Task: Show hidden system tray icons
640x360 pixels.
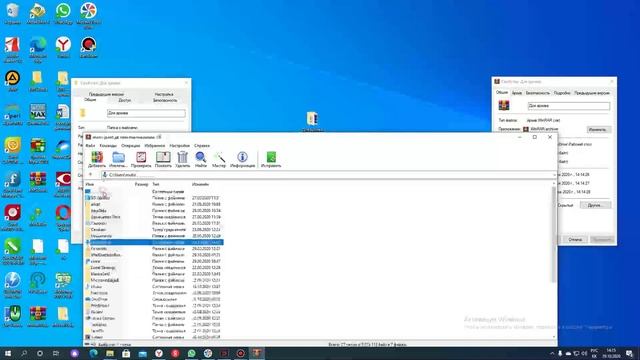Action: (552, 353)
